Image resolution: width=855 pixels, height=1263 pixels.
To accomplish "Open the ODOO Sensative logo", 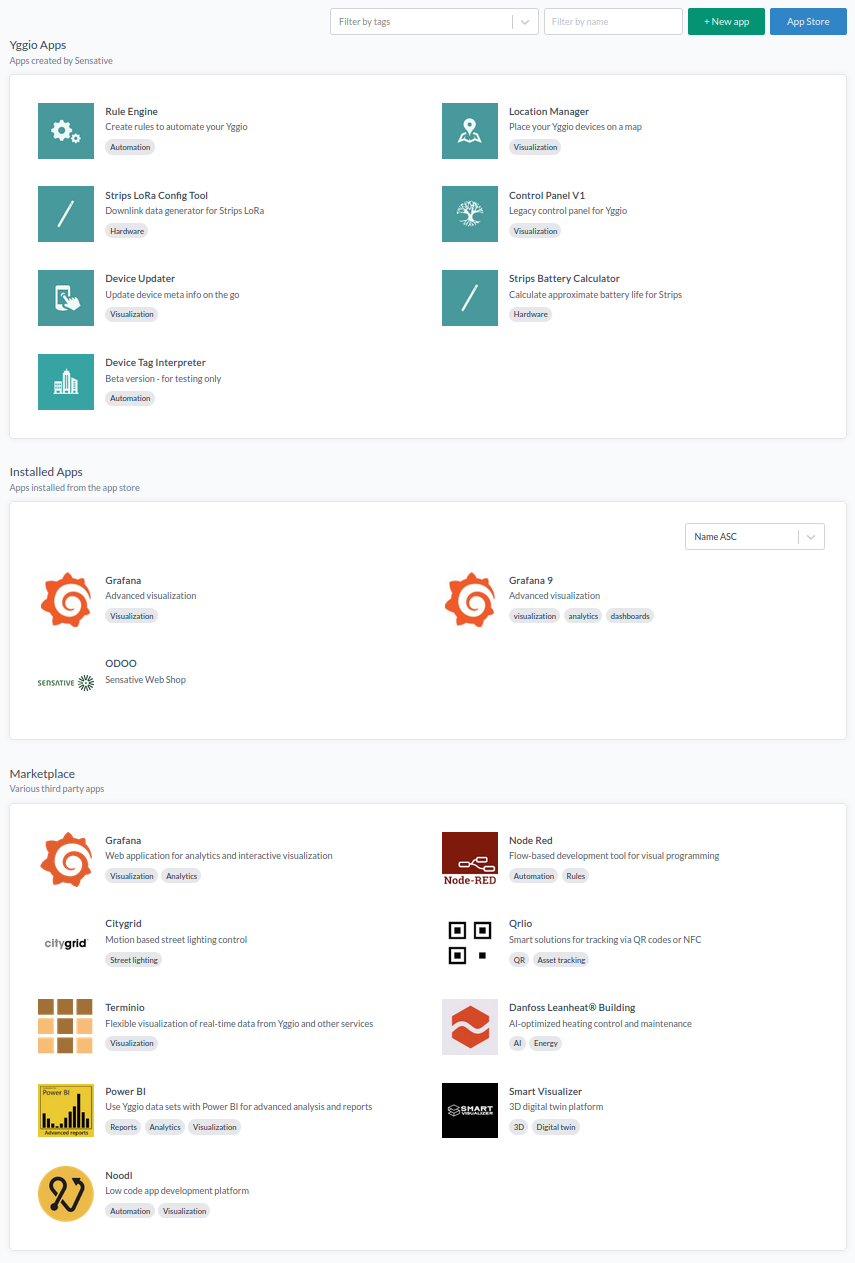I will point(66,683).
